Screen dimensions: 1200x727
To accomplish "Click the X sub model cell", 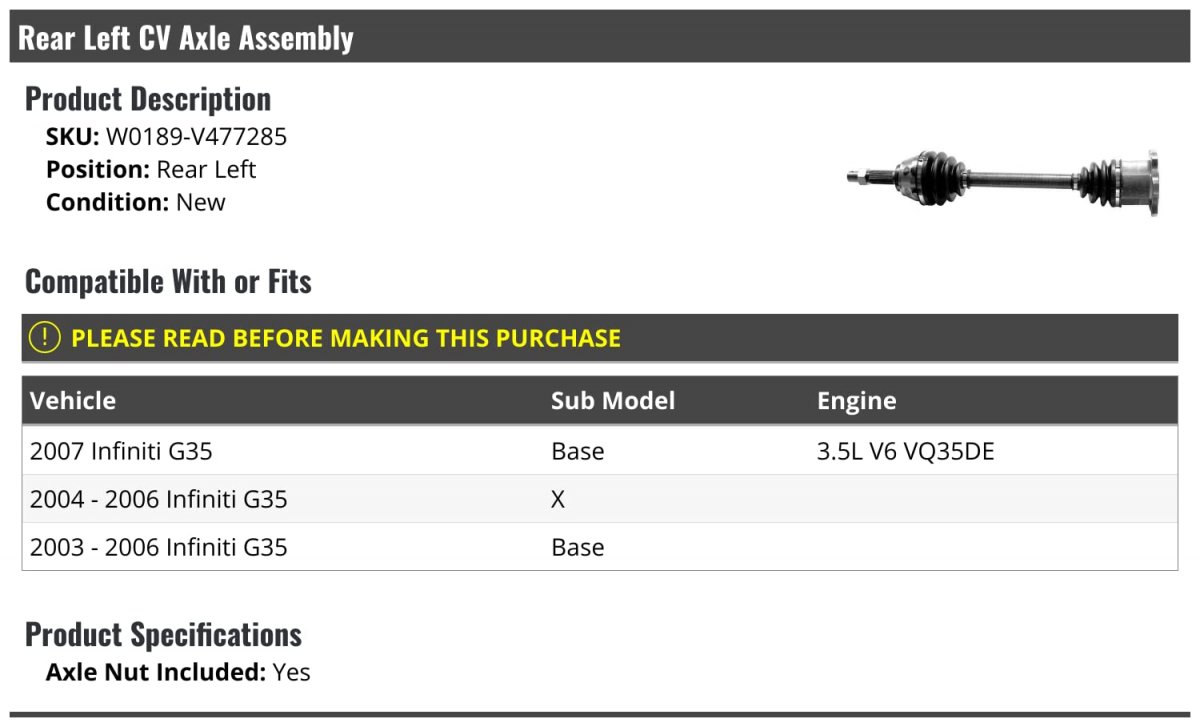I will [x=558, y=499].
